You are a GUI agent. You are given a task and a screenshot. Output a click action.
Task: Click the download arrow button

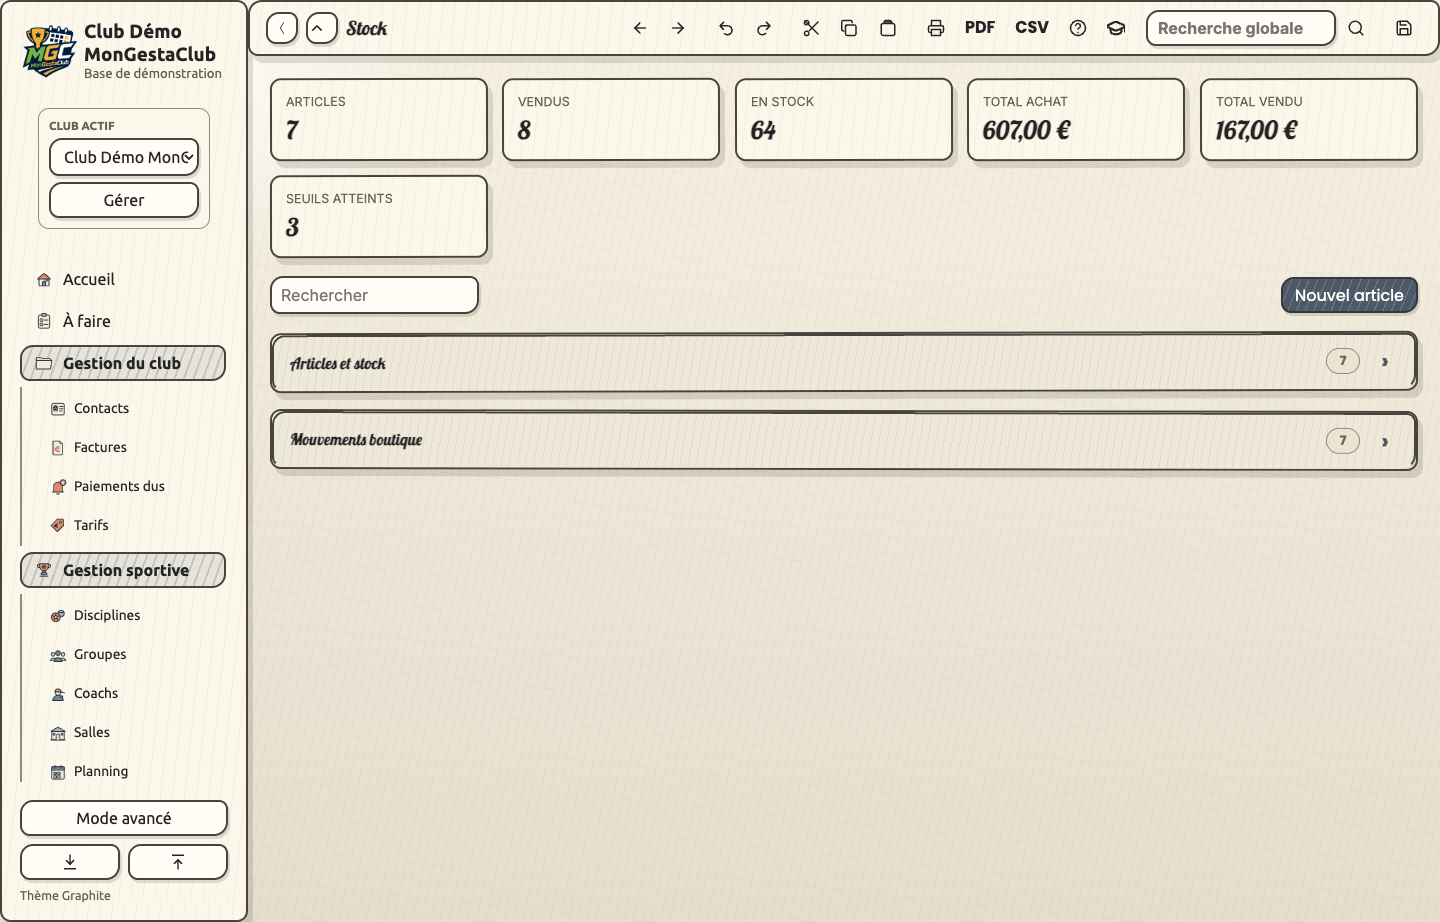click(x=70, y=862)
